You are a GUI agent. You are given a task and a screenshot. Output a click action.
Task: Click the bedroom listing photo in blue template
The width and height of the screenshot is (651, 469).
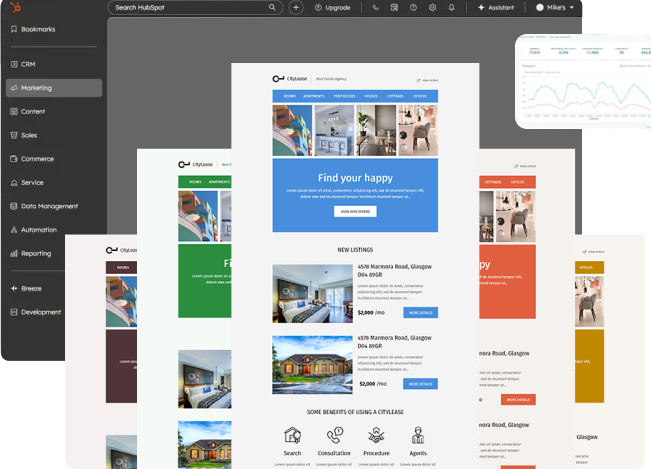(x=313, y=294)
